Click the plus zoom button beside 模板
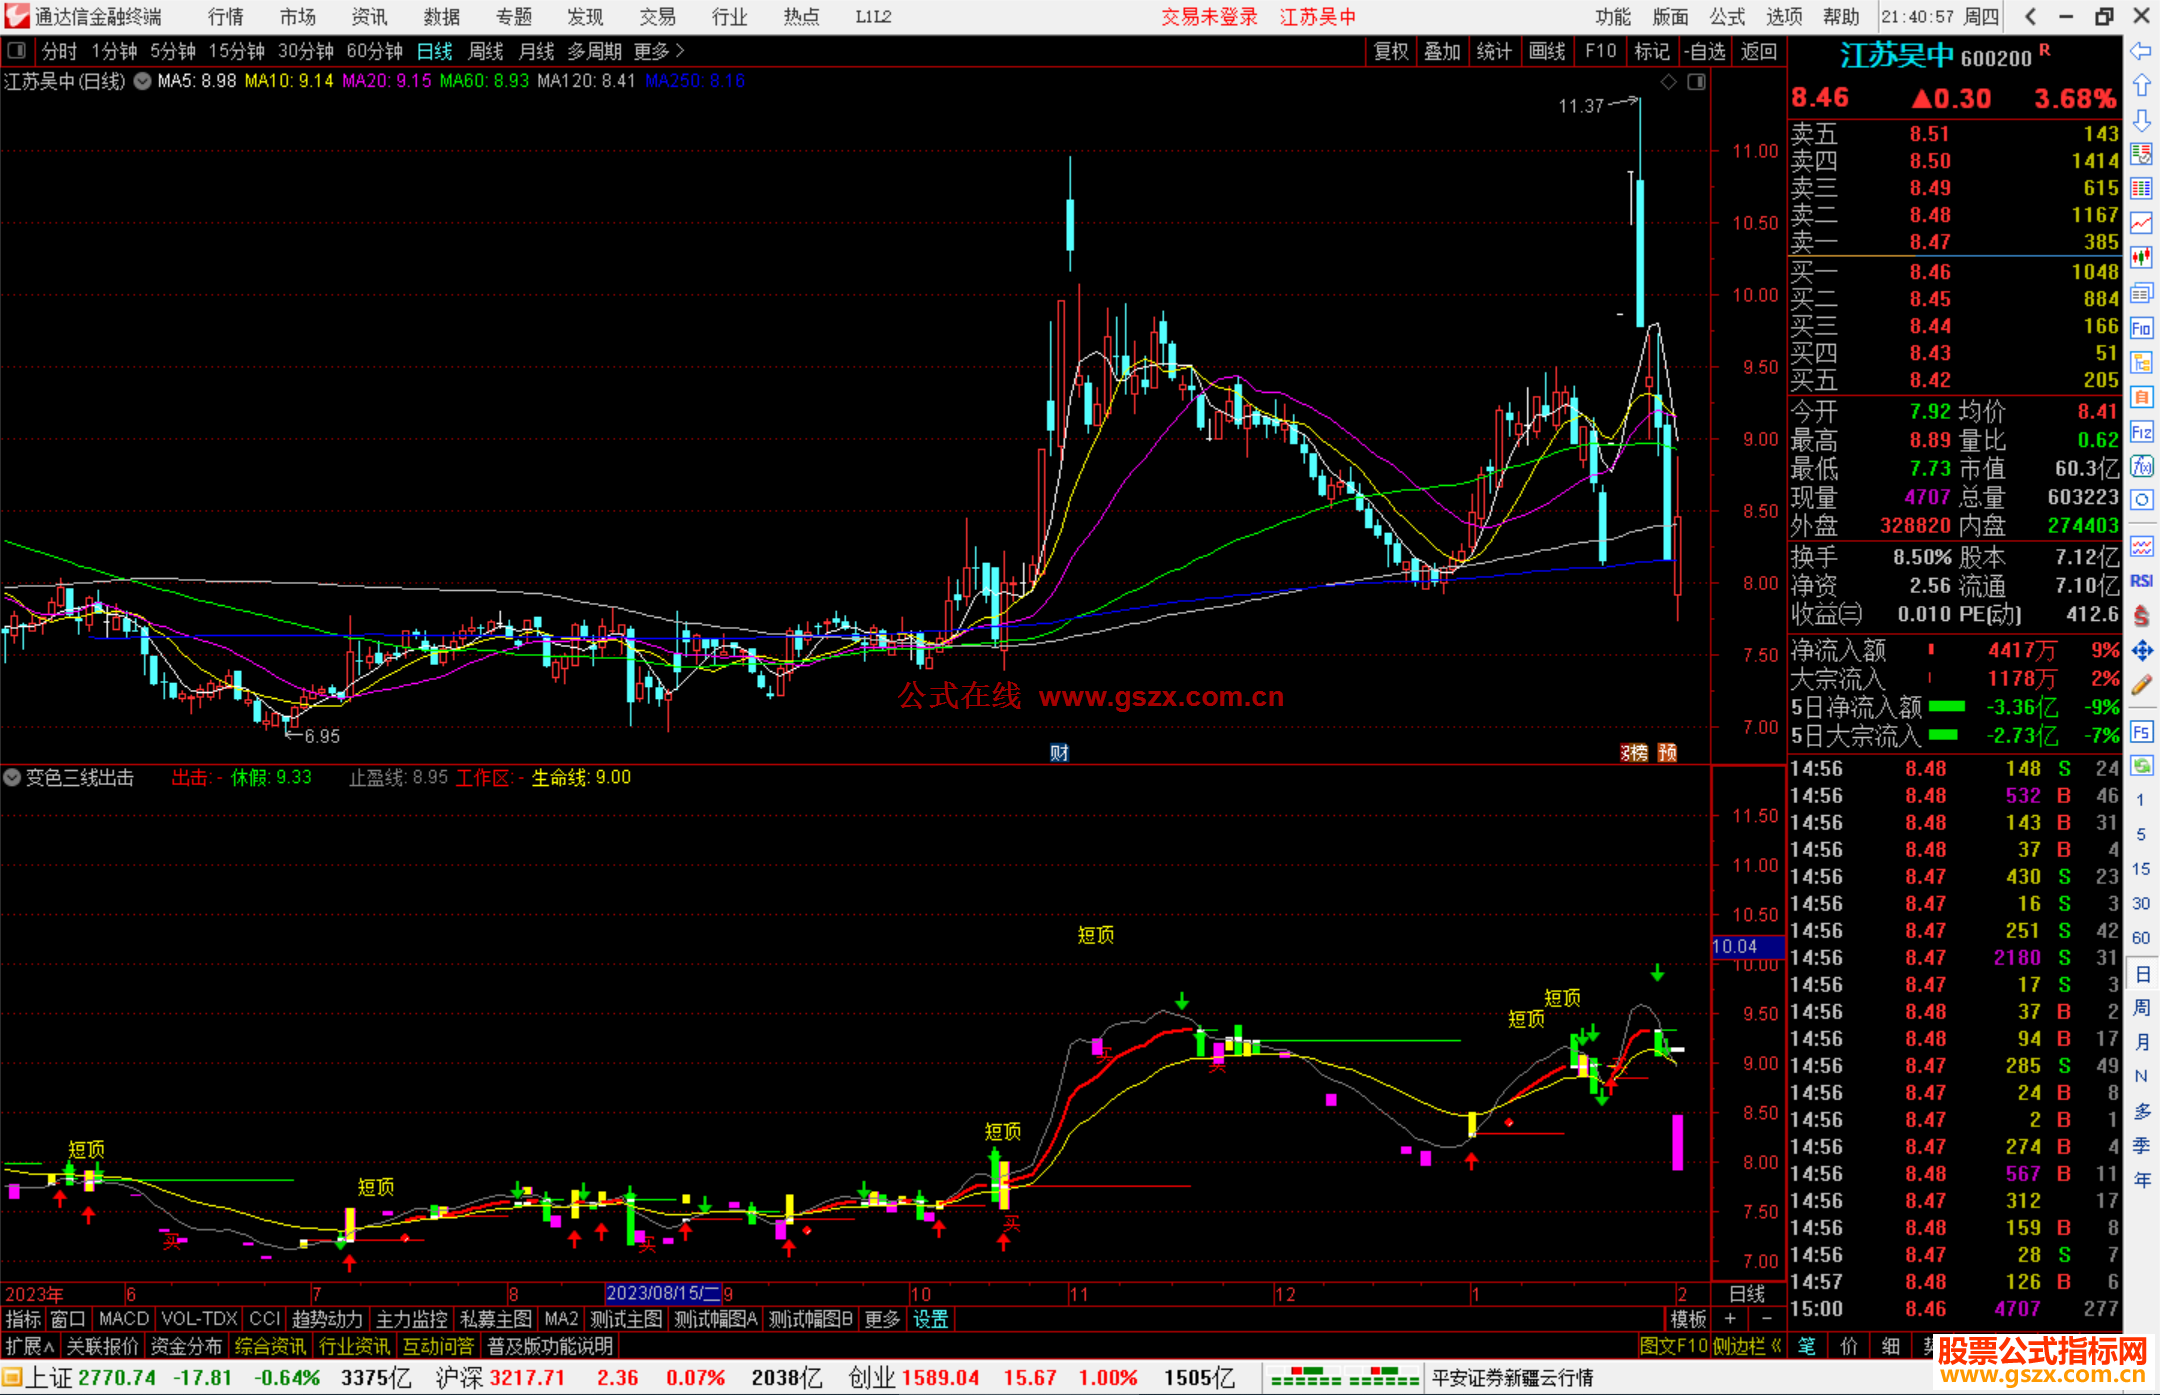 coord(1731,1319)
